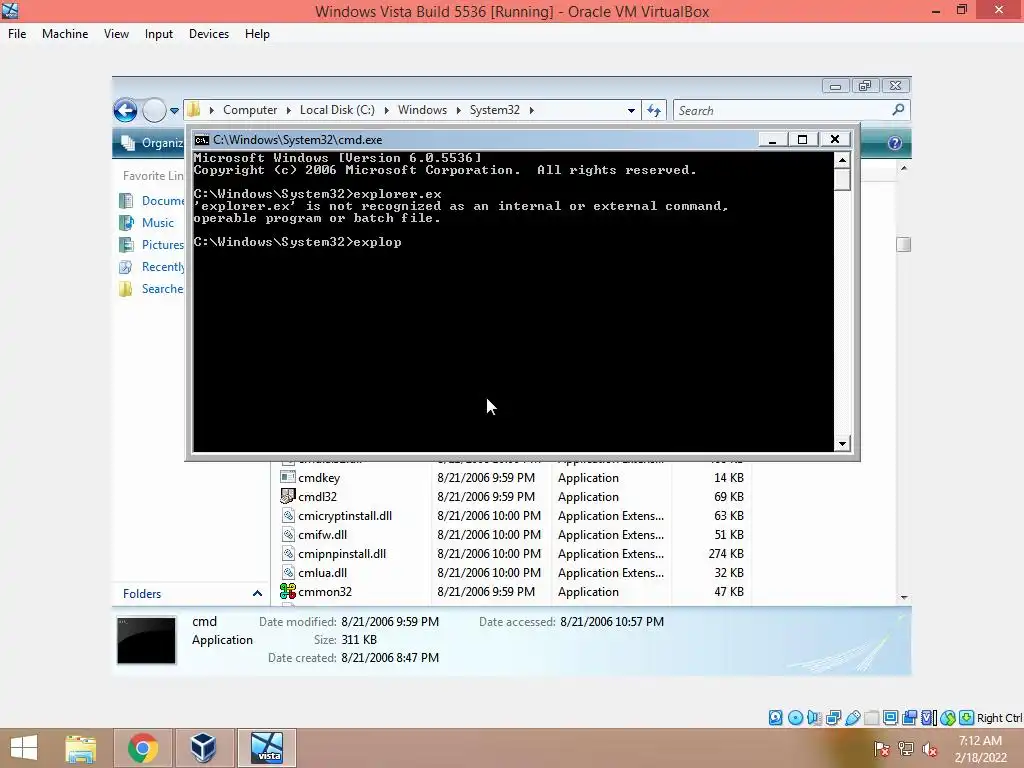Click the cmd window scrollbar up arrow
The width and height of the screenshot is (1024, 768).
842,159
